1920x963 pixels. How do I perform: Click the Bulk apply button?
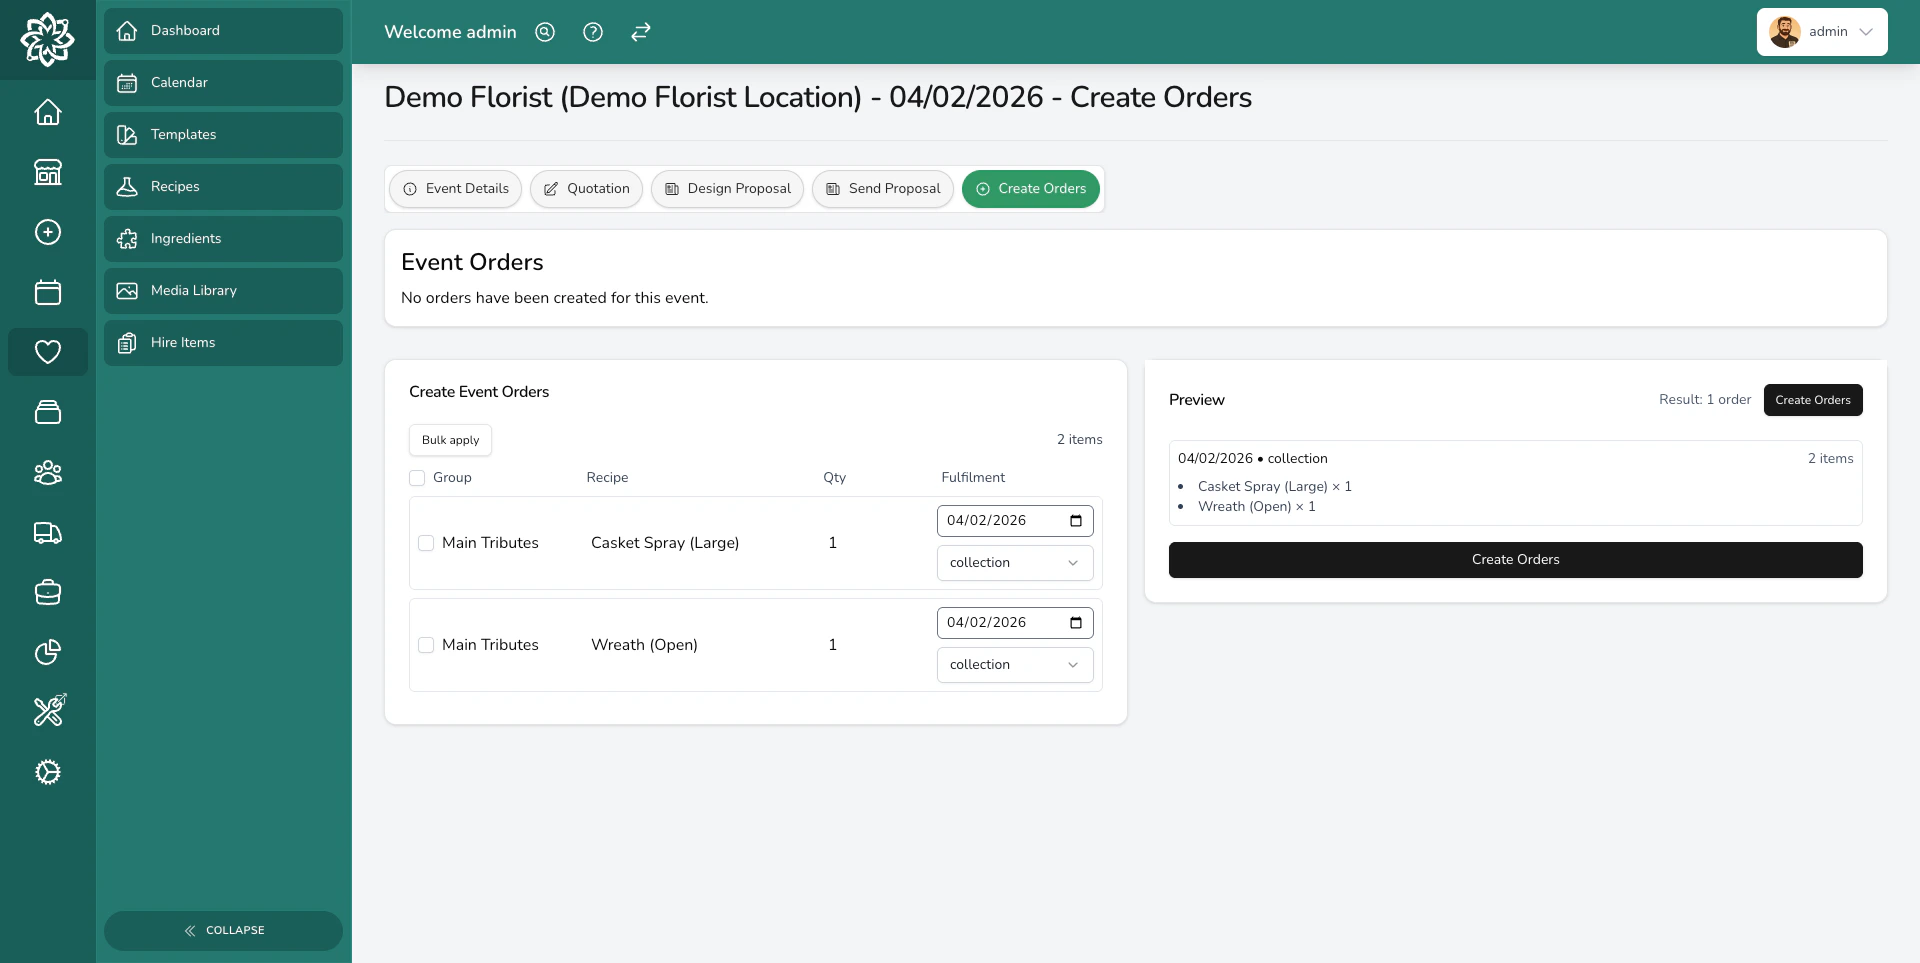pyautogui.click(x=449, y=440)
